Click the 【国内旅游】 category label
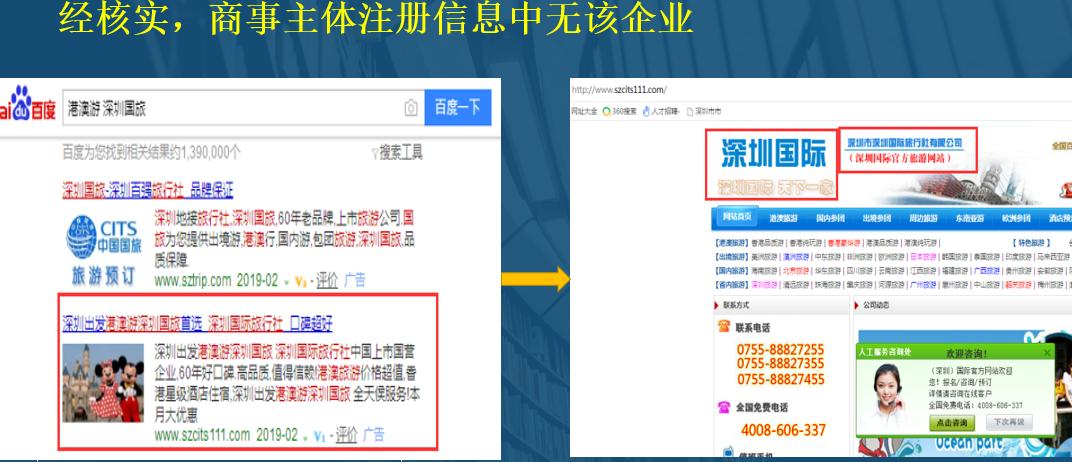This screenshot has height=462, width=1072. coord(731,271)
